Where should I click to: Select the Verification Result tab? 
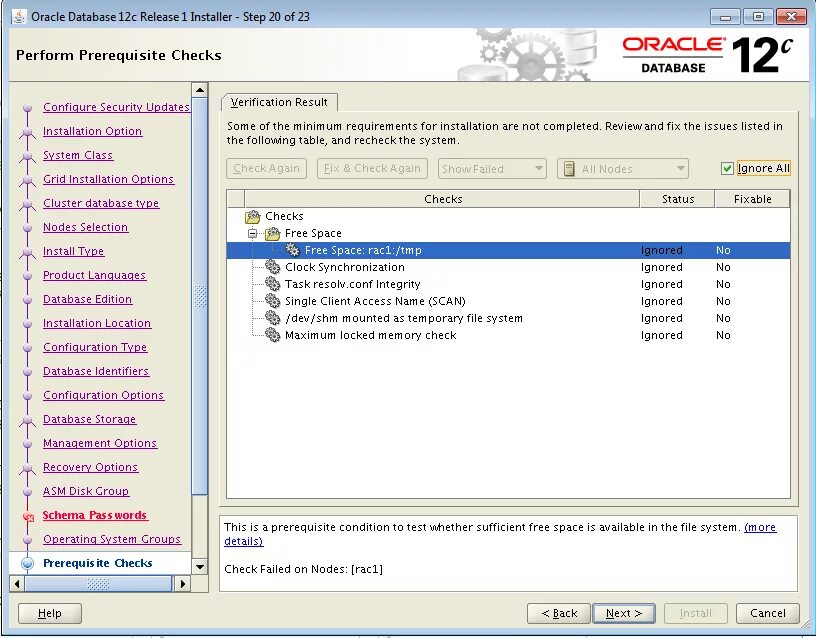tap(279, 102)
